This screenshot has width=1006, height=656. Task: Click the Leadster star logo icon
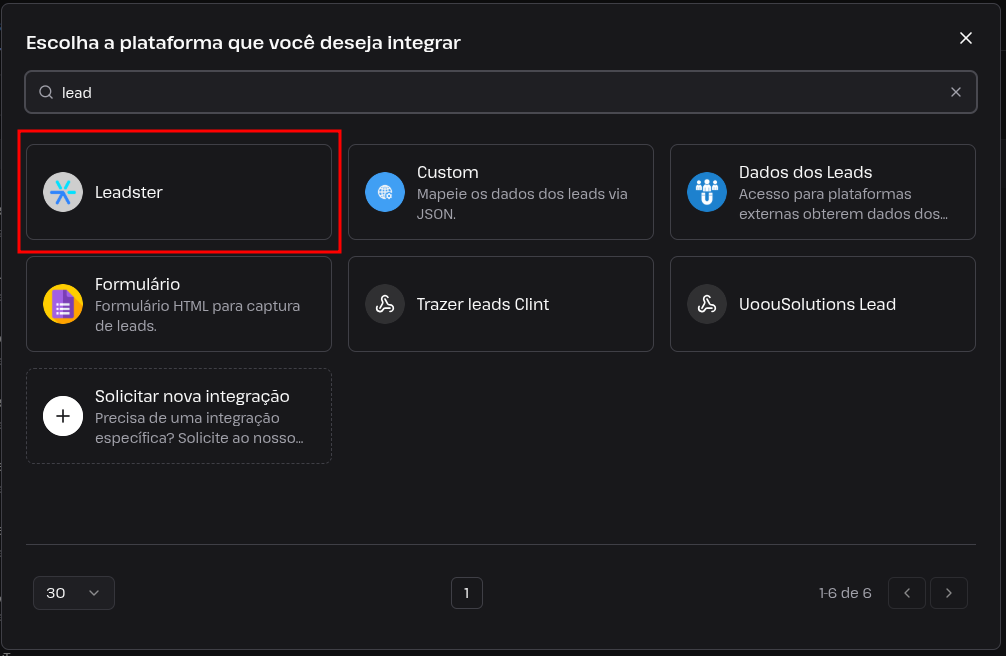[63, 192]
